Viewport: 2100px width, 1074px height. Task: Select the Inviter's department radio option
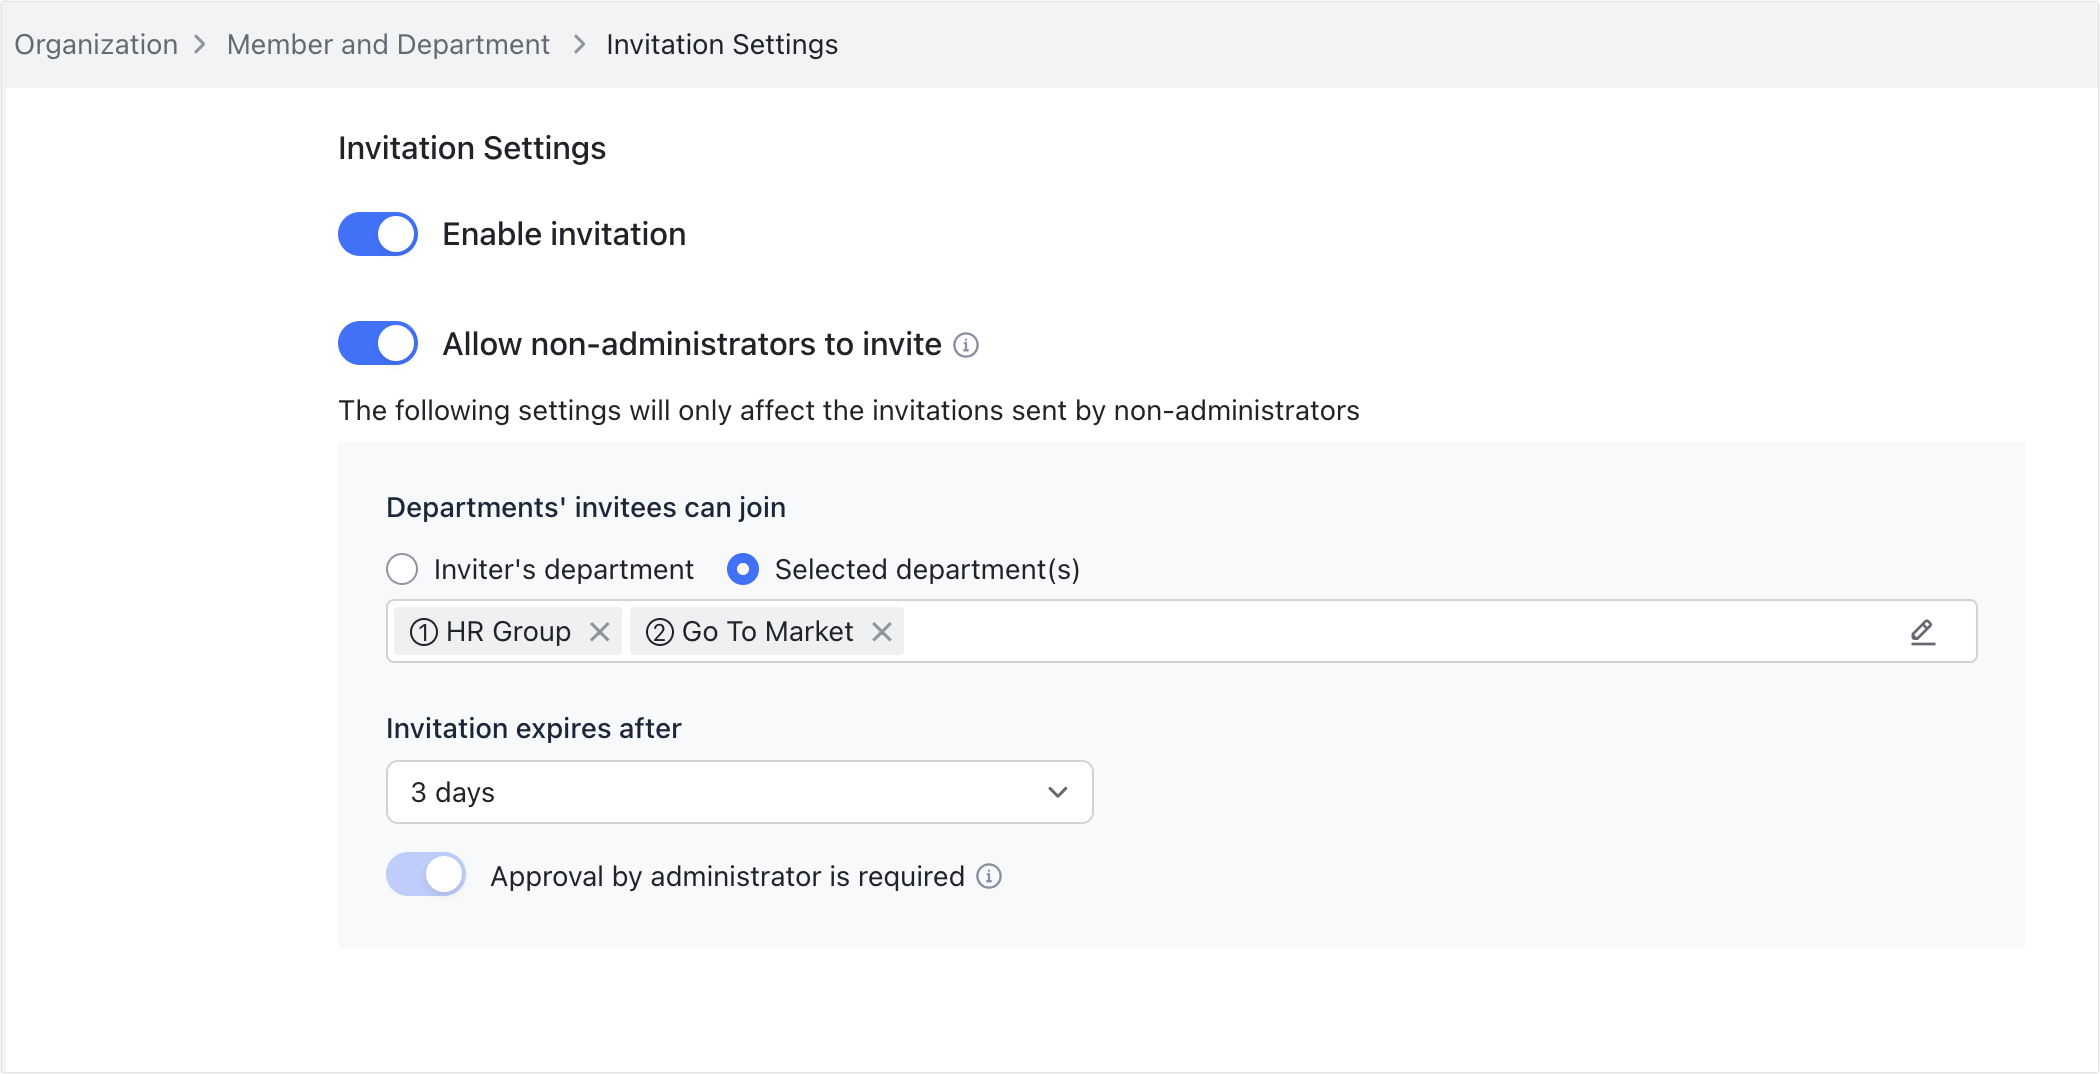pos(402,568)
